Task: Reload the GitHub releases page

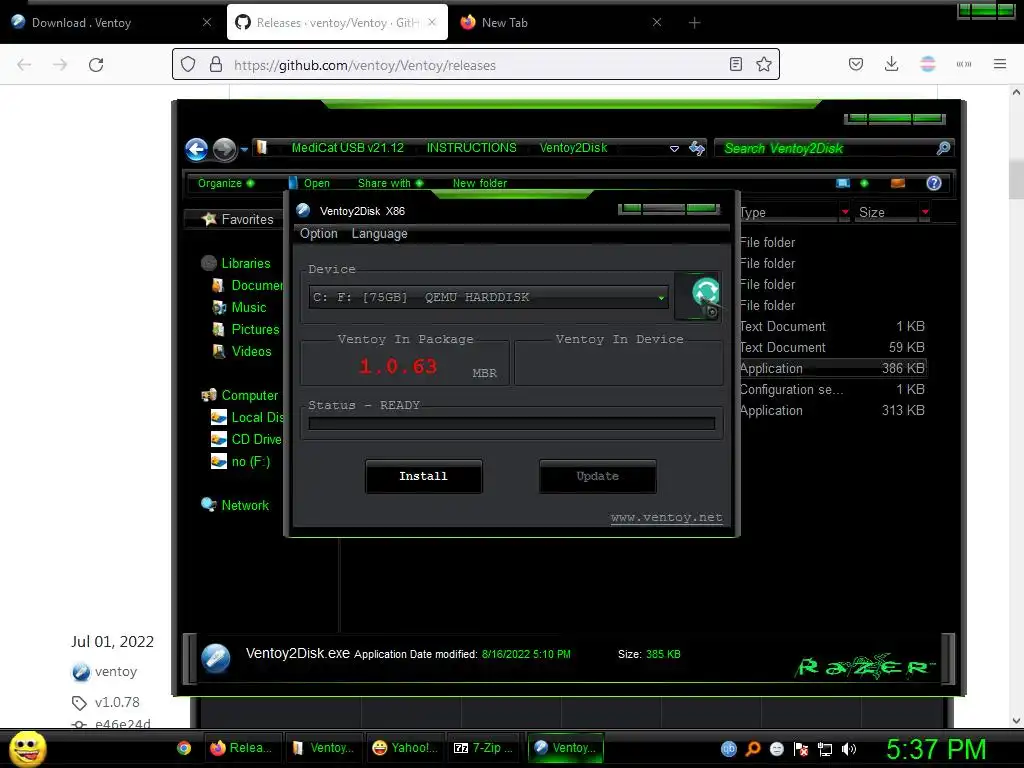Action: 96,65
